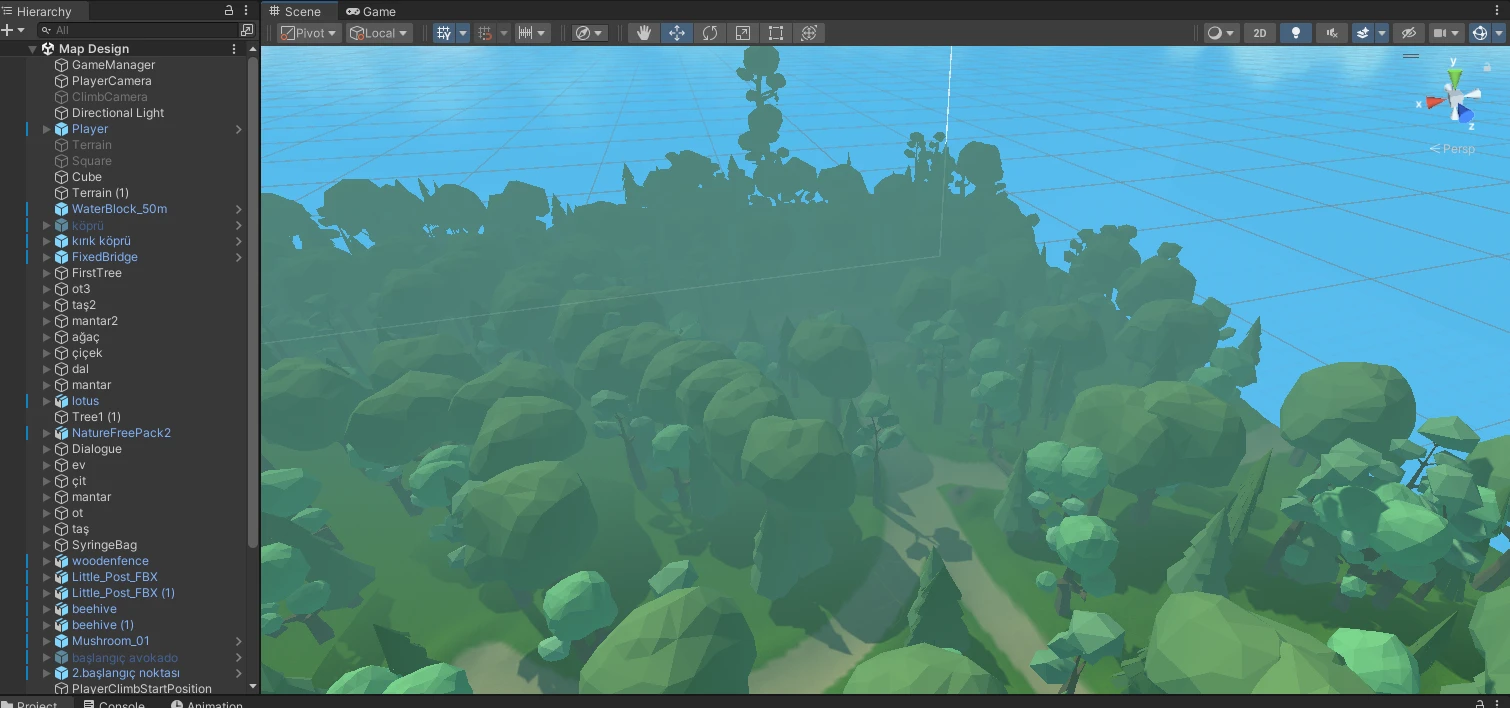Toggle scene gizmos display
The height and width of the screenshot is (708, 1510).
click(1480, 33)
